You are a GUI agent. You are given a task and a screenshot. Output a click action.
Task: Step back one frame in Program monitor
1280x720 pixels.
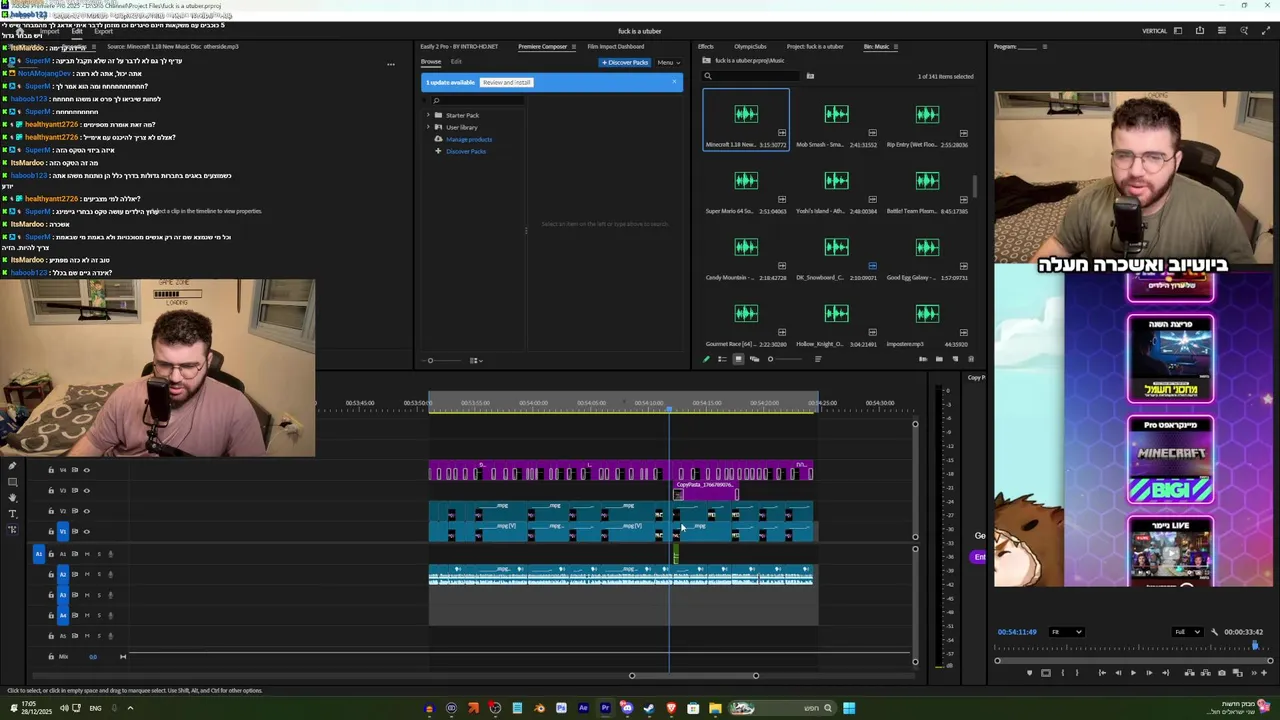click(1118, 673)
